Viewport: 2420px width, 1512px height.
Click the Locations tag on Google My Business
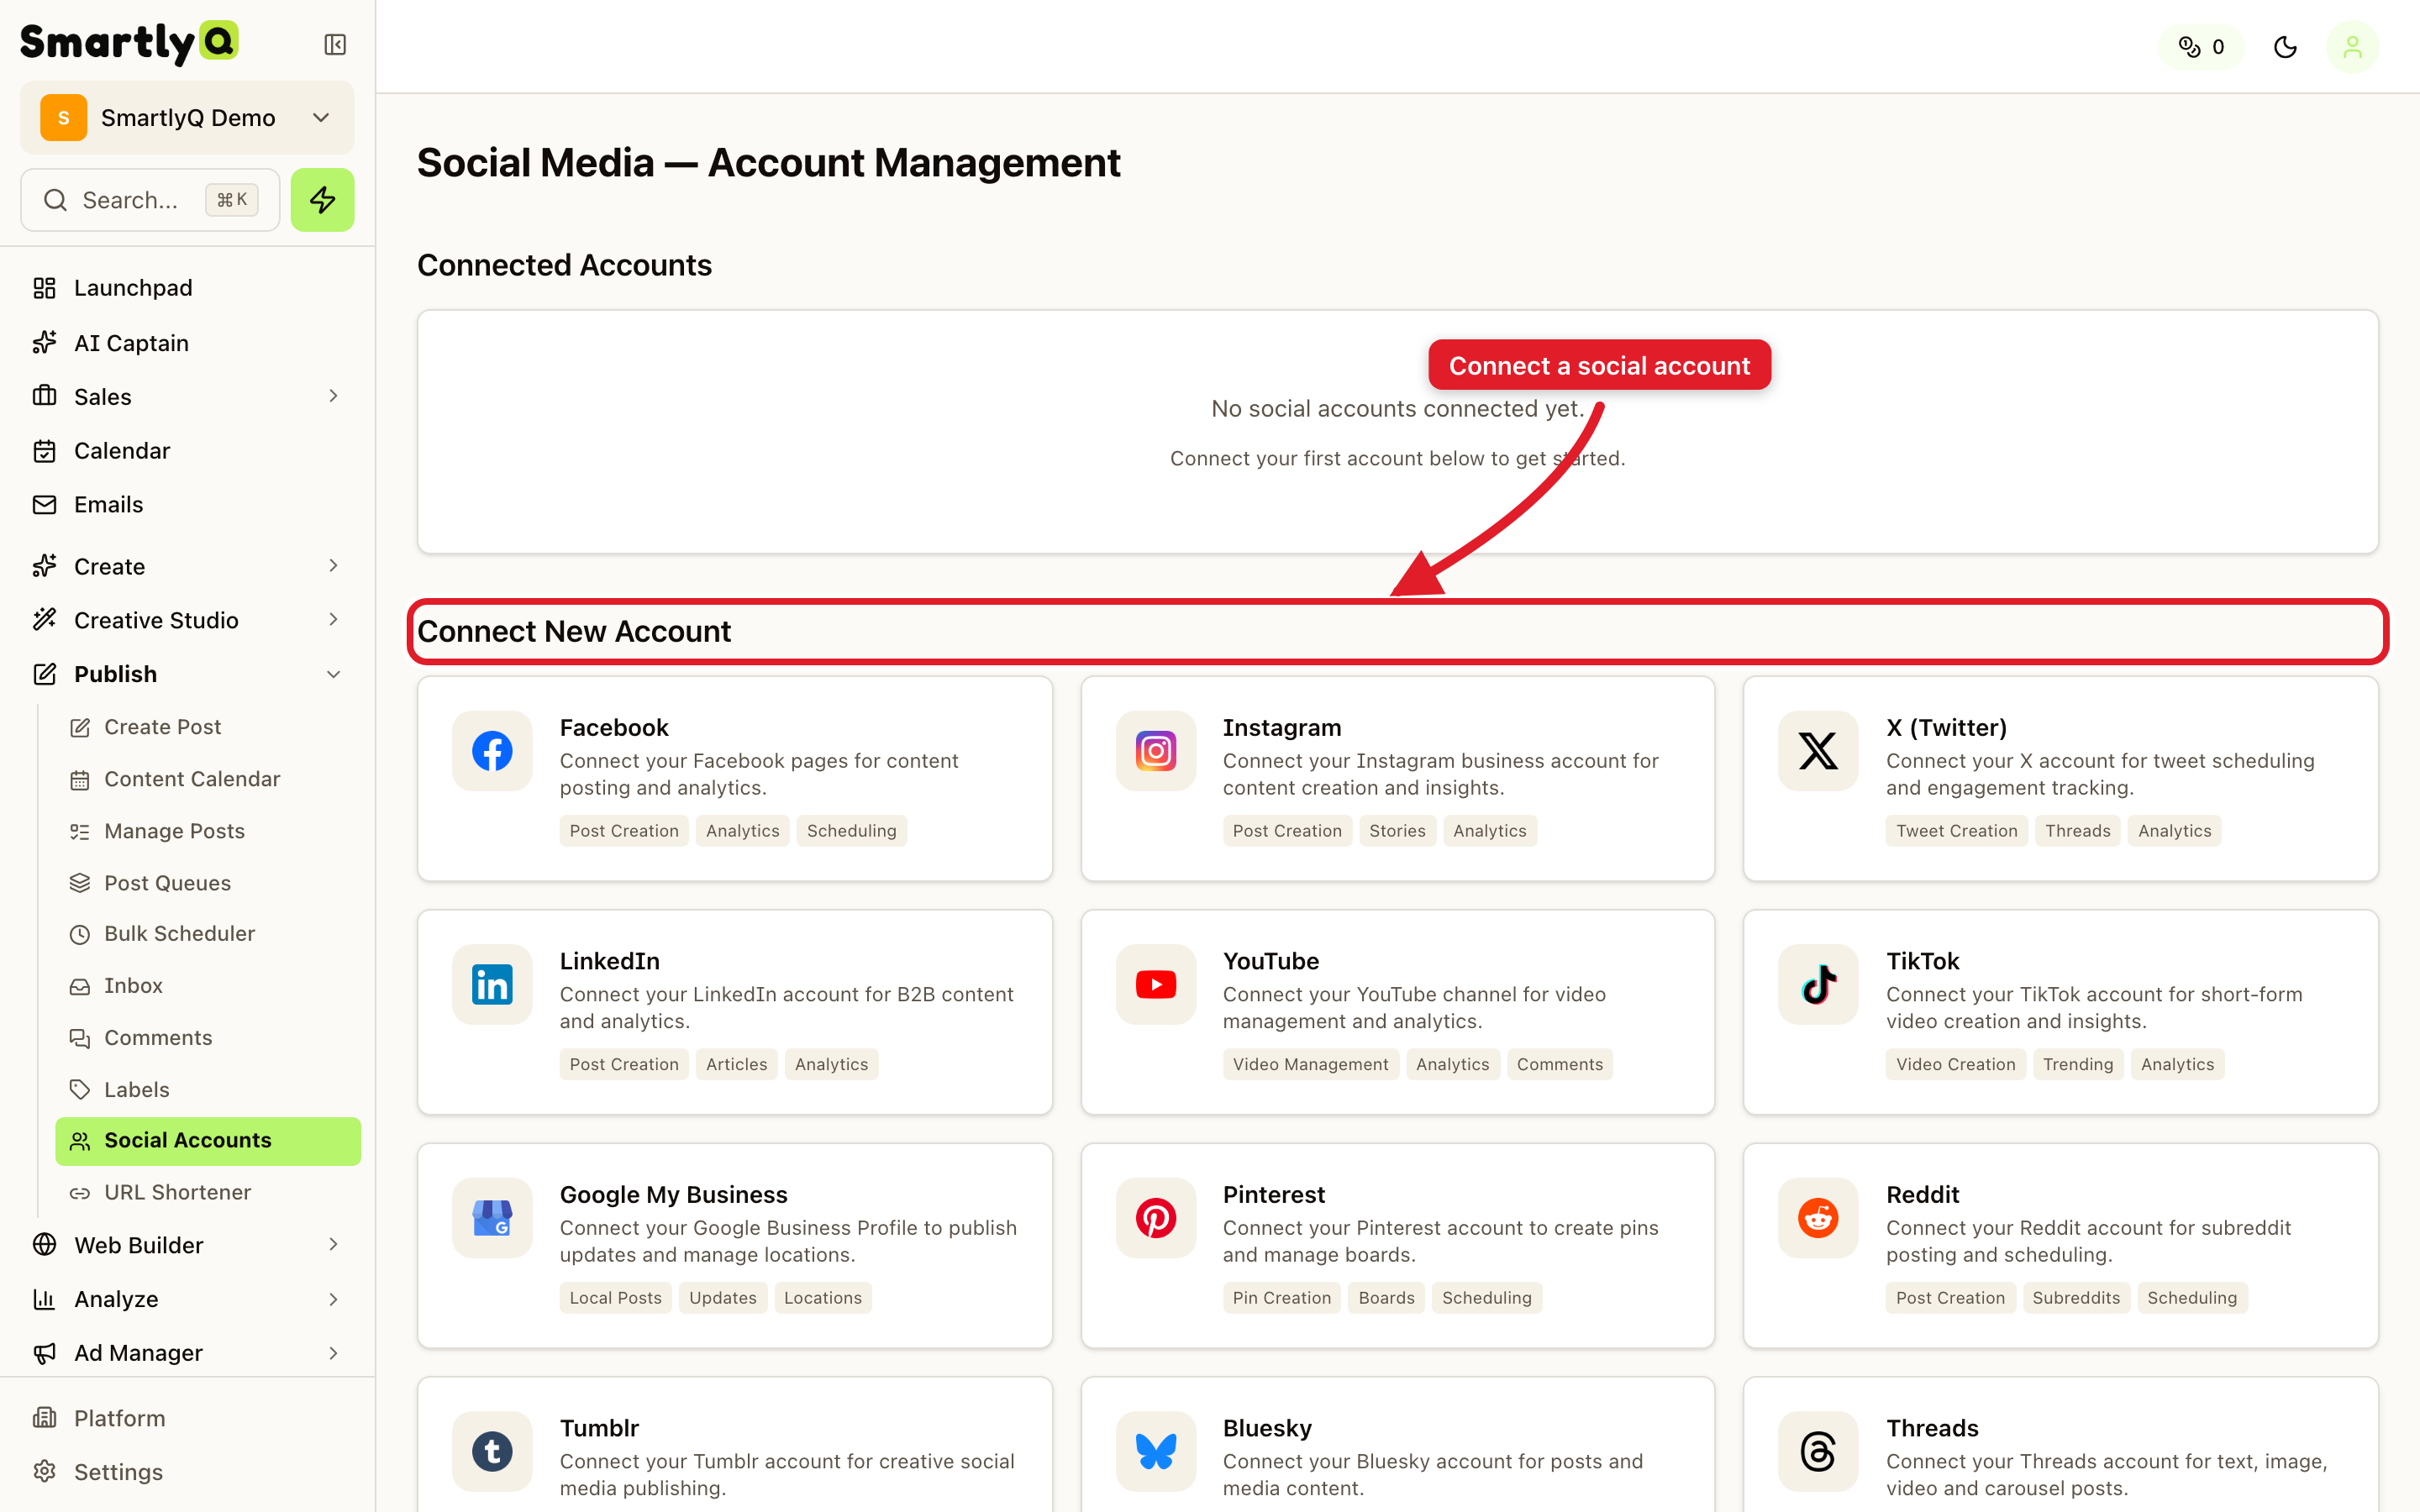[x=822, y=1298]
